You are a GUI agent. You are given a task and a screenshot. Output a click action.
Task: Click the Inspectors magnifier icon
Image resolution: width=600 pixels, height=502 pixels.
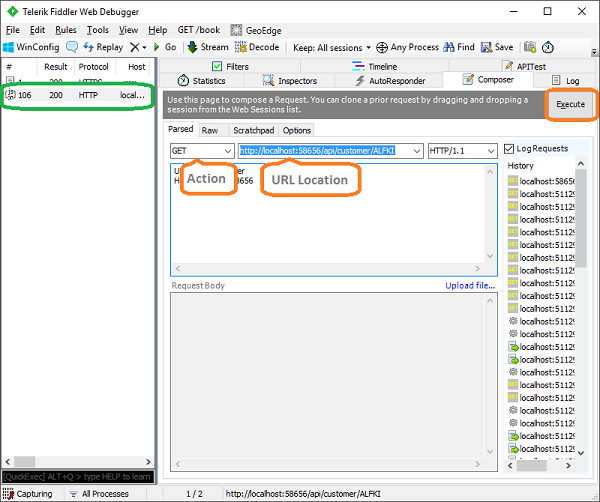[268, 80]
